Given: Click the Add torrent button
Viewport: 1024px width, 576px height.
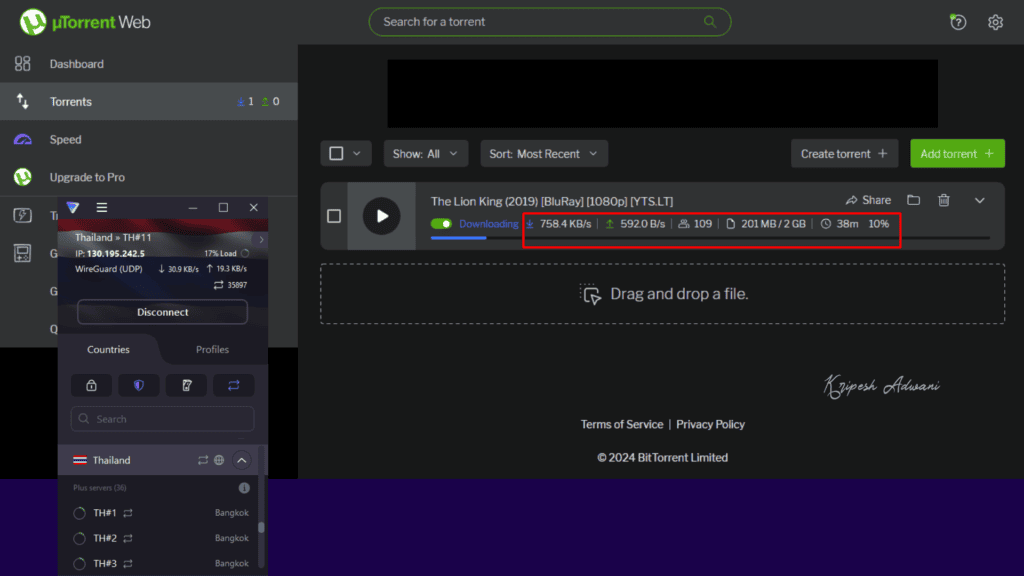Looking at the screenshot, I should (956, 153).
